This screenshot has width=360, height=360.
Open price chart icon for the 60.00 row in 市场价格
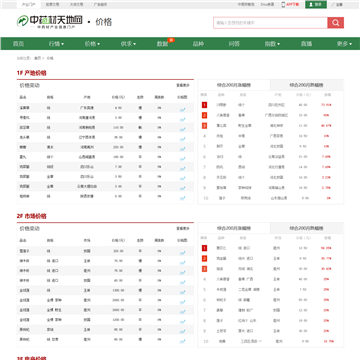(183, 282)
